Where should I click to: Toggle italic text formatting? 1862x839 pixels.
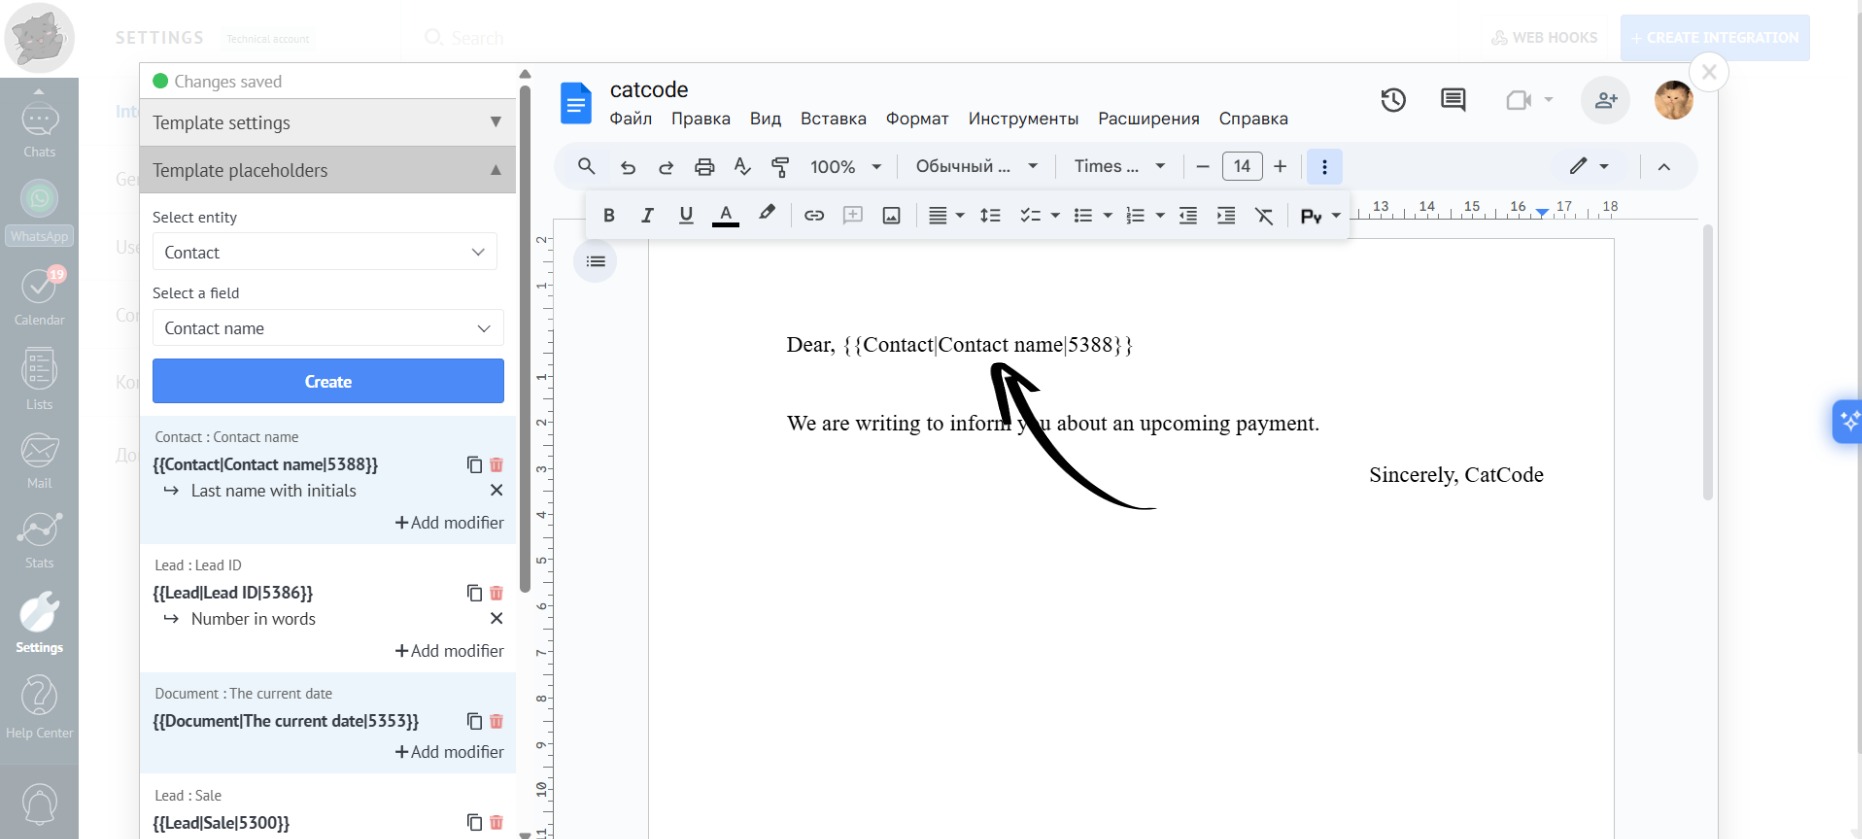click(647, 215)
